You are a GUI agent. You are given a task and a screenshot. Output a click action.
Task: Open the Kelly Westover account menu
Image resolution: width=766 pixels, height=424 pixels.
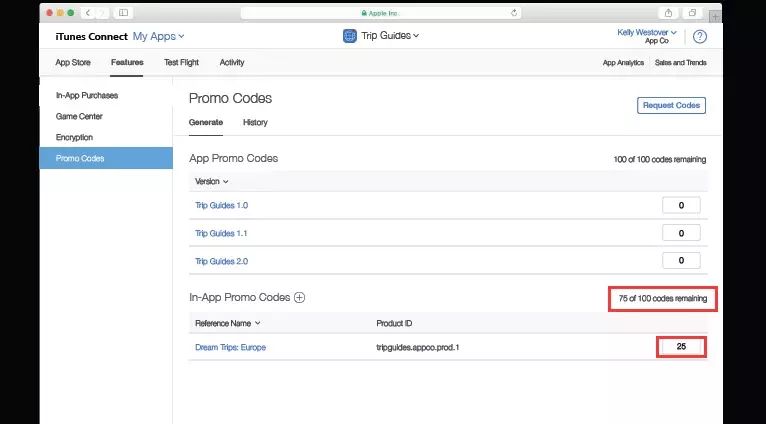click(x=646, y=32)
